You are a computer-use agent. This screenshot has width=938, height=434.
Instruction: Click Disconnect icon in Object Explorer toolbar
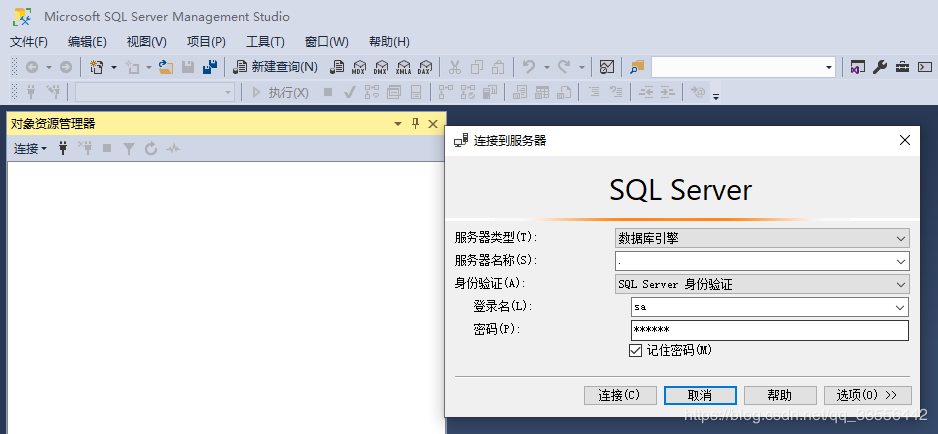pos(86,148)
